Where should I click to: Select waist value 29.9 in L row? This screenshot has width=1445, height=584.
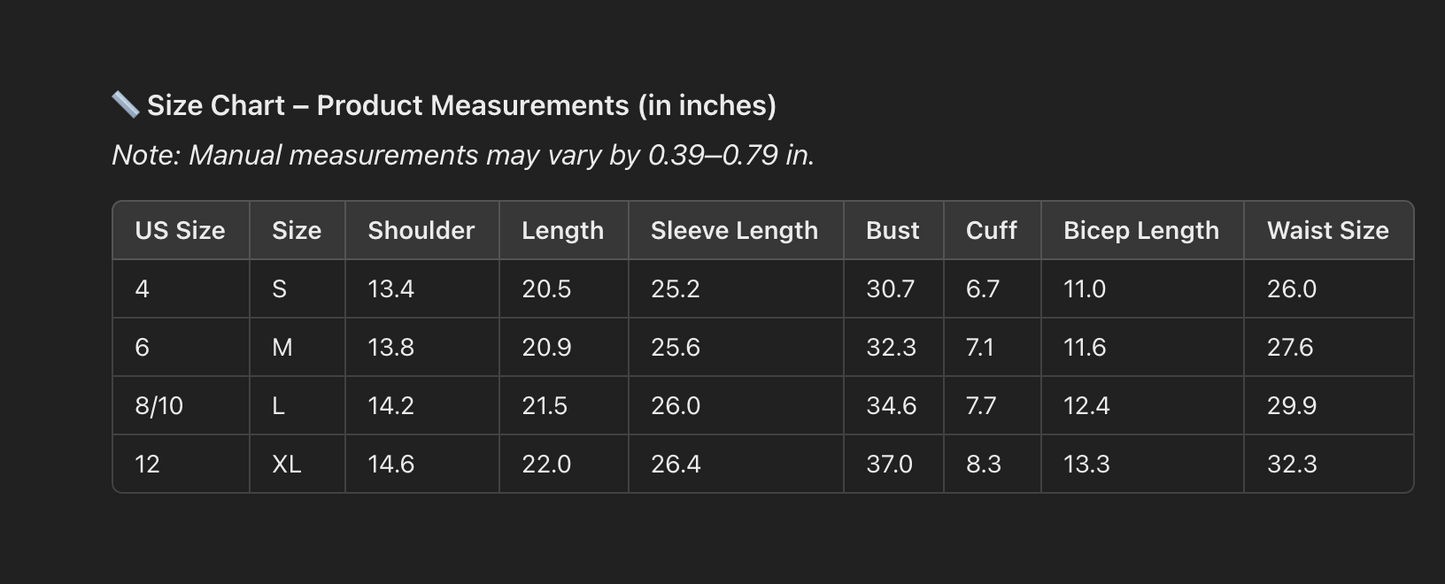(x=1291, y=406)
